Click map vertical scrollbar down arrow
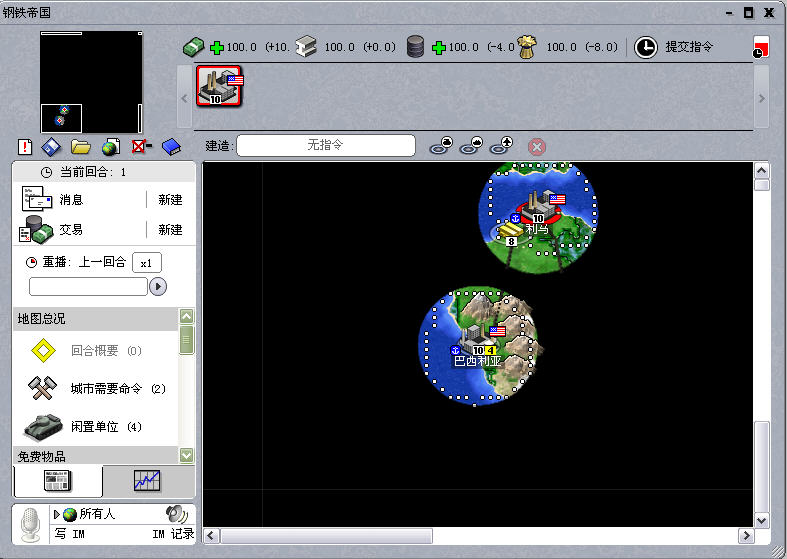 click(761, 520)
